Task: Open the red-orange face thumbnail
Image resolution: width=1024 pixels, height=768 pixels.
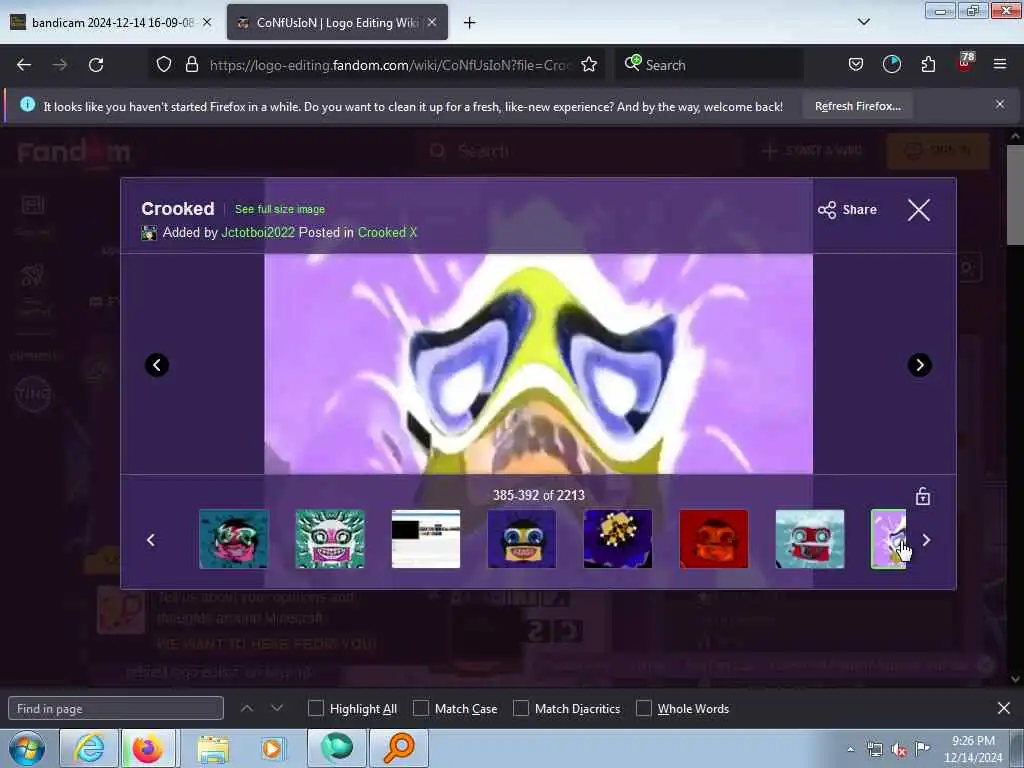Action: [714, 539]
